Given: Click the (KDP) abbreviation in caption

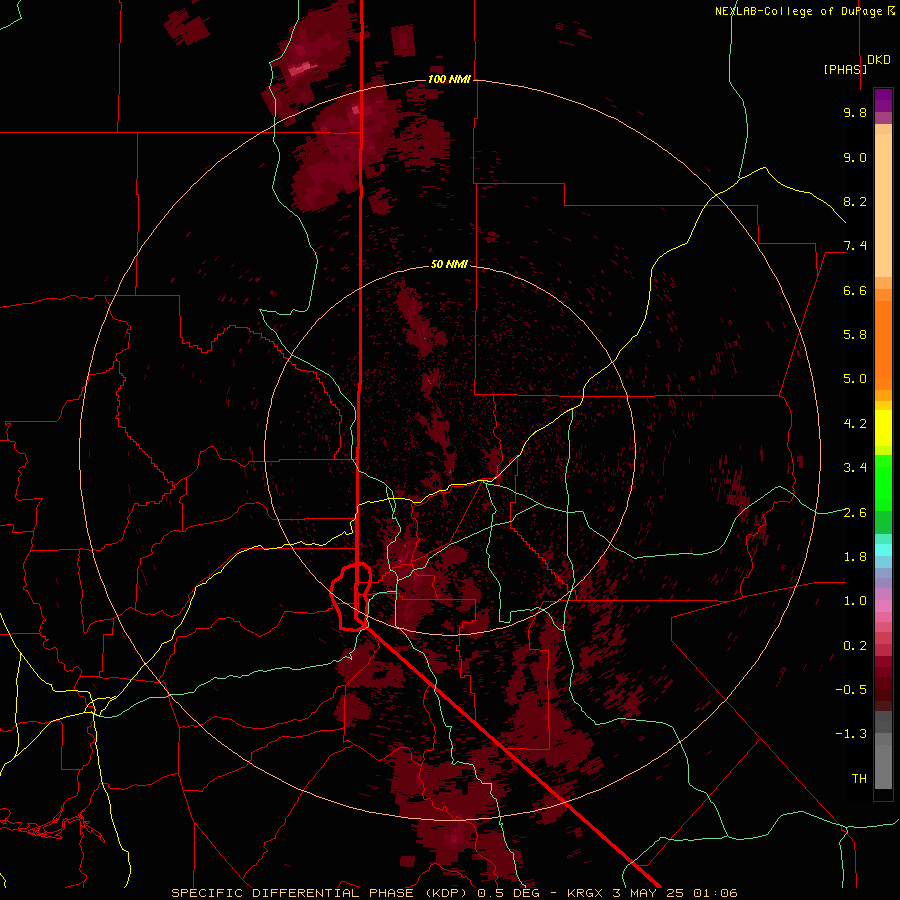Looking at the screenshot, I should point(448,893).
